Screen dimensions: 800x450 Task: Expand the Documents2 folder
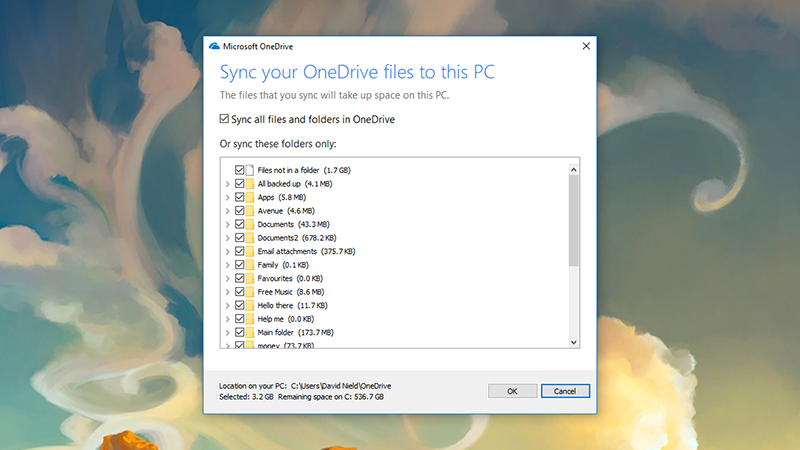228,238
